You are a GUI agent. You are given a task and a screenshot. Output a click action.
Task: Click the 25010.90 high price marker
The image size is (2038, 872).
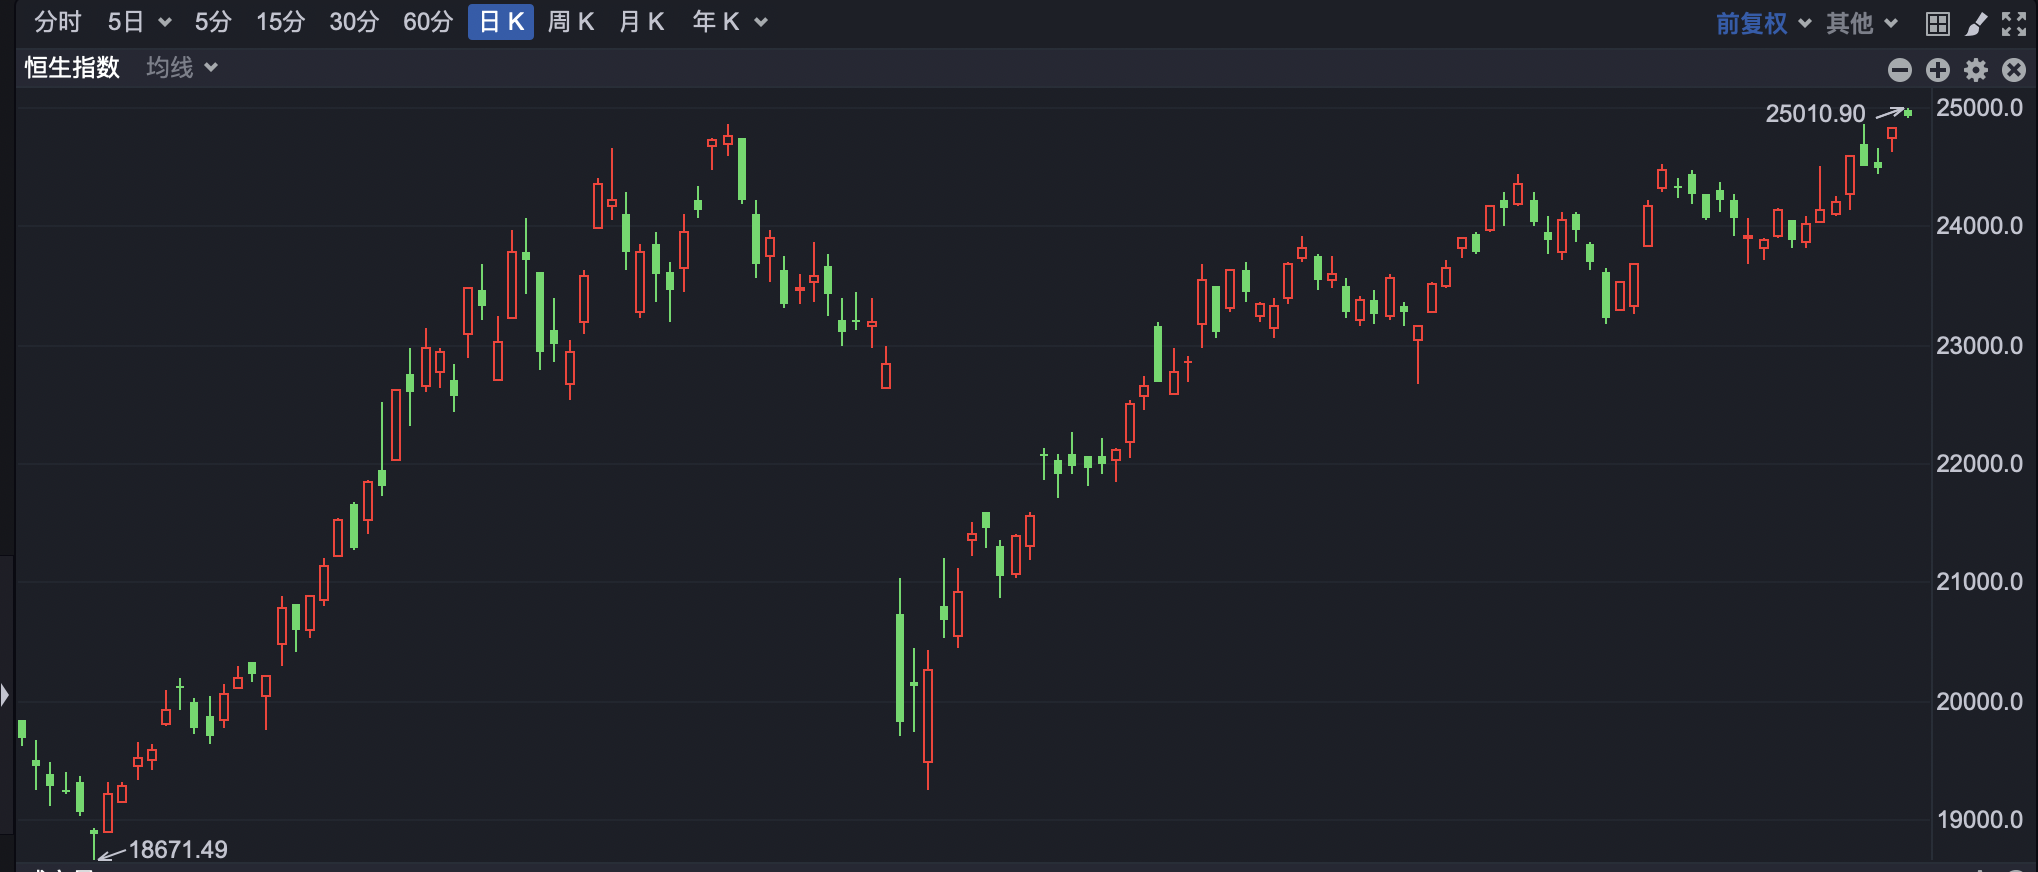tap(1815, 113)
